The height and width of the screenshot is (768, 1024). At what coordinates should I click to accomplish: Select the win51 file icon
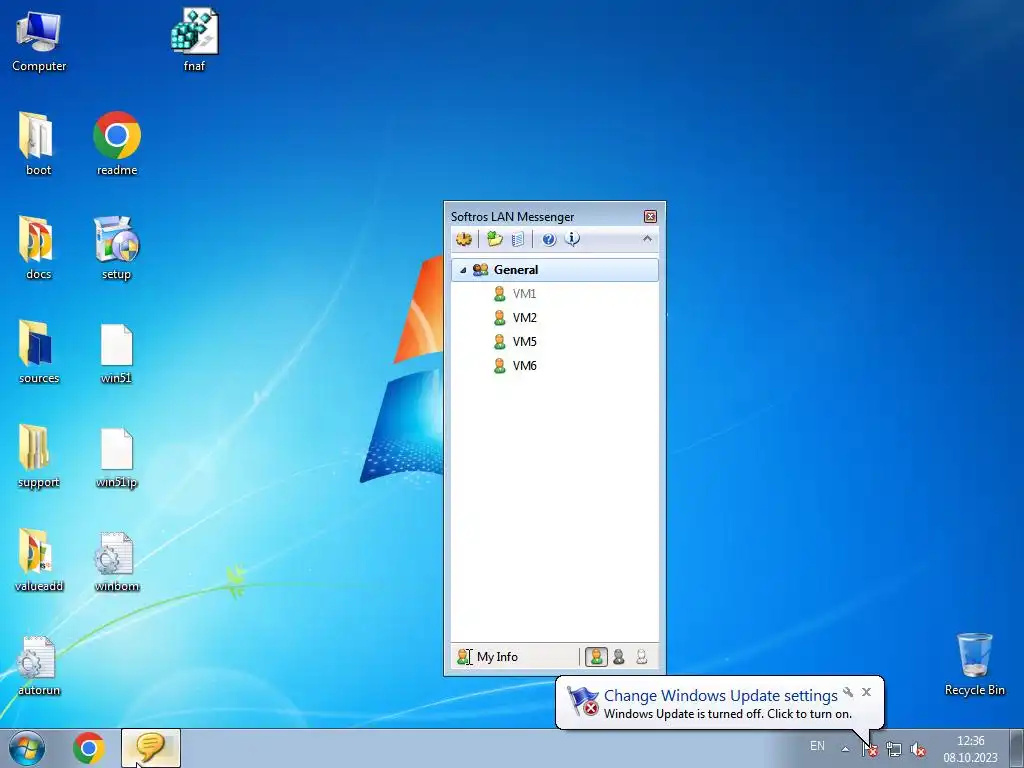coord(117,352)
